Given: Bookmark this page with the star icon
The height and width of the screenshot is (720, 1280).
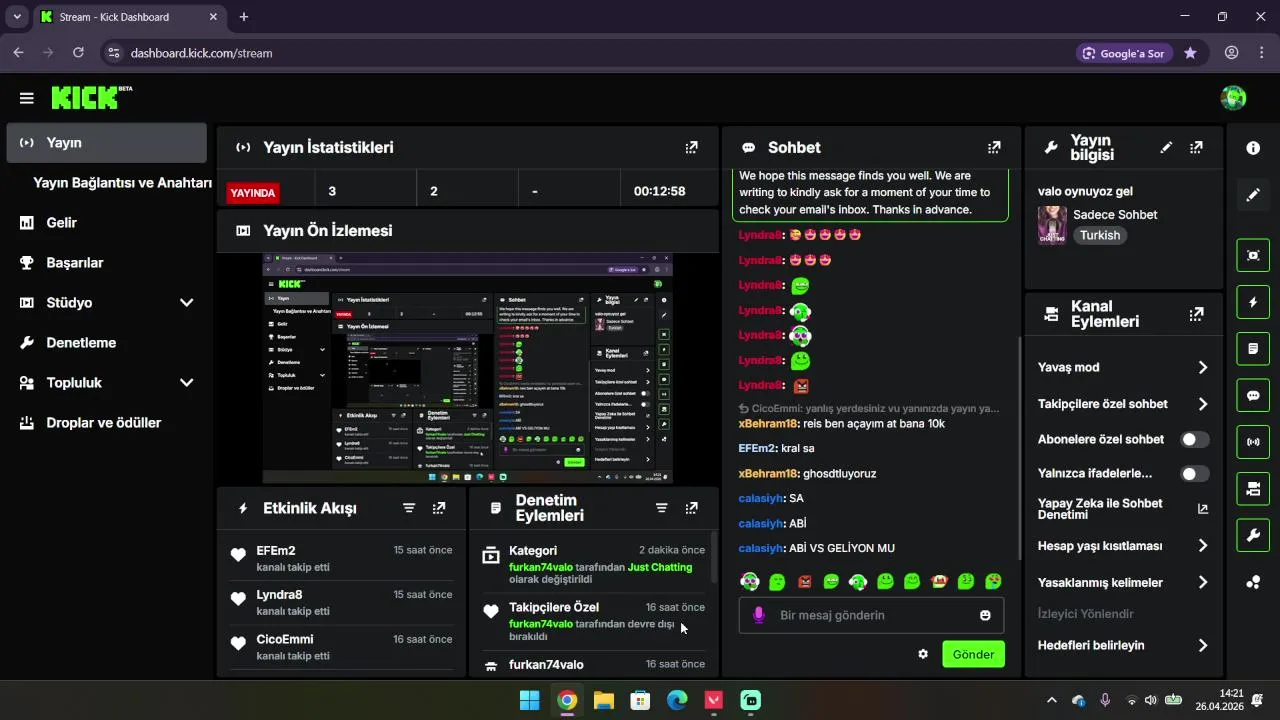Looking at the screenshot, I should coord(1190,53).
